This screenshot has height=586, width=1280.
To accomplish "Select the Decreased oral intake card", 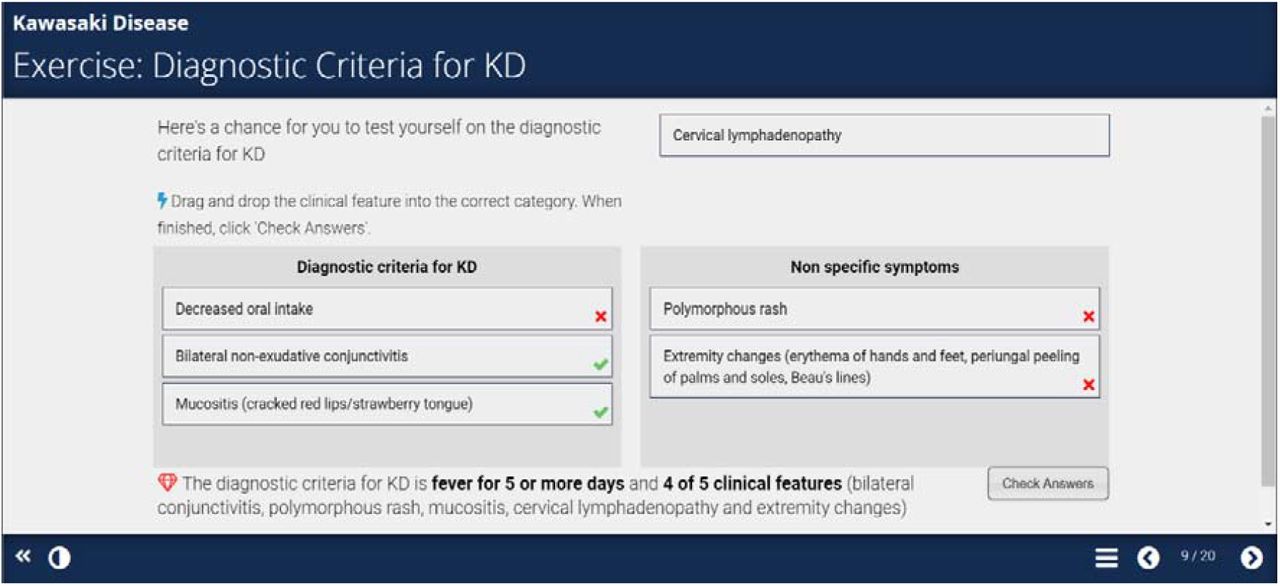I will (x=387, y=309).
